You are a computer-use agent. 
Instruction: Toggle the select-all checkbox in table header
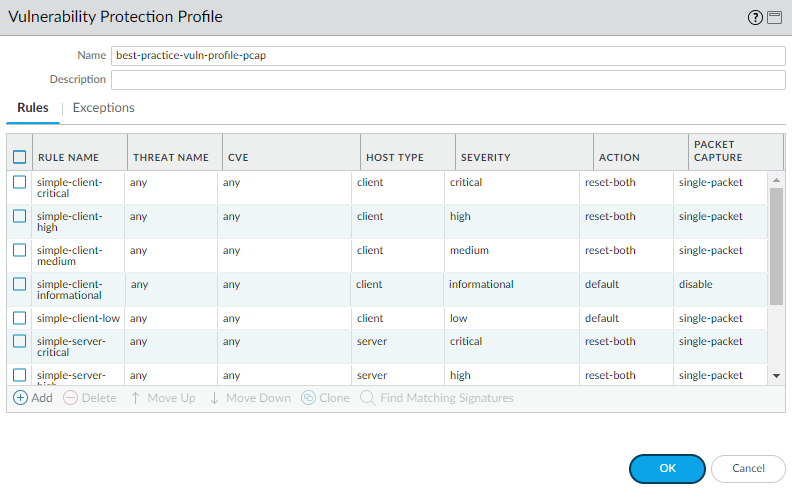click(x=19, y=157)
